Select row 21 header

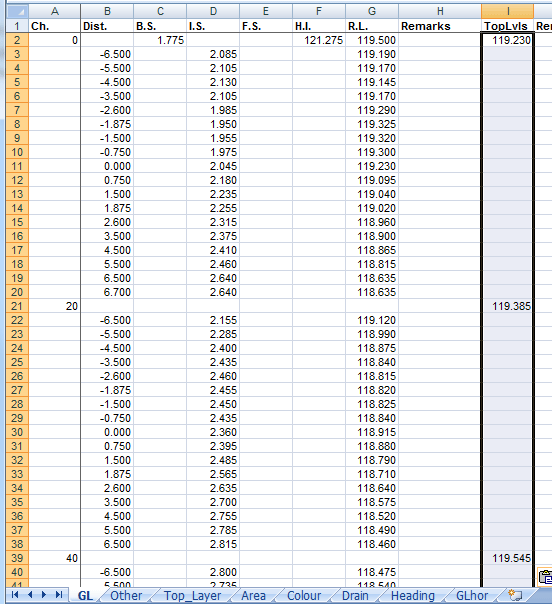pos(17,306)
